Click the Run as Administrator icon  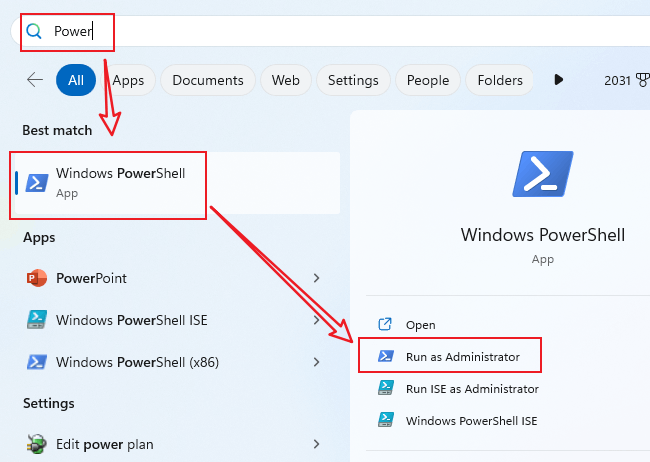point(386,356)
